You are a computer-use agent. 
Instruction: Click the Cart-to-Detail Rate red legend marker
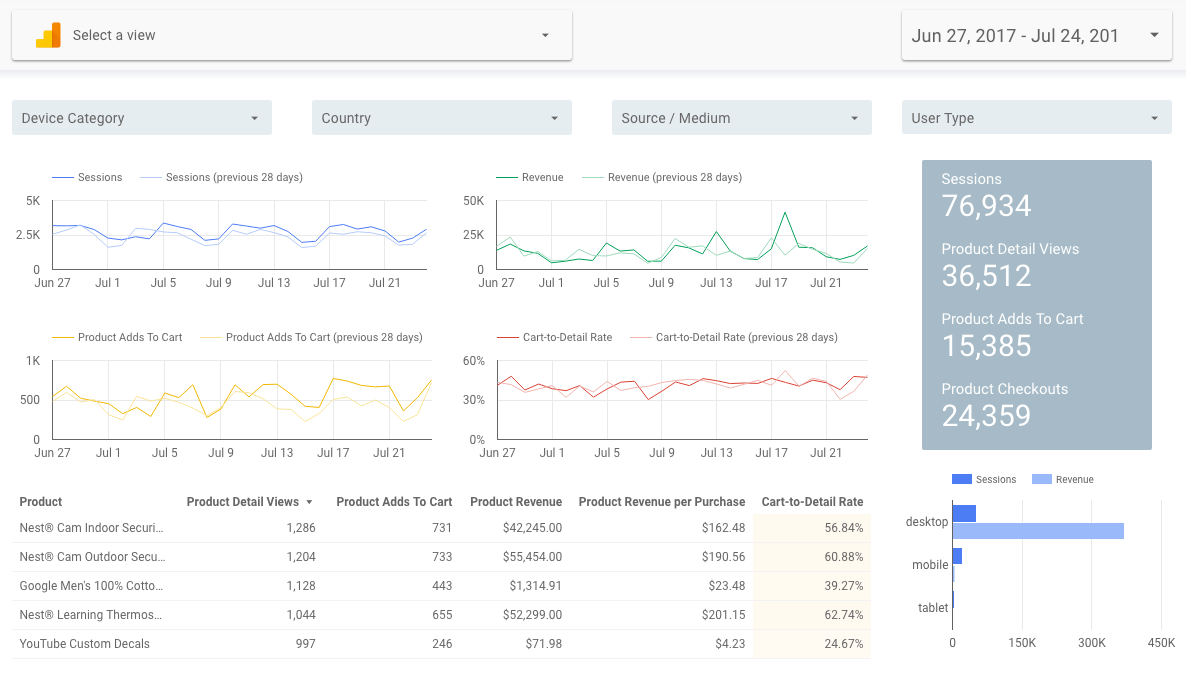508,338
